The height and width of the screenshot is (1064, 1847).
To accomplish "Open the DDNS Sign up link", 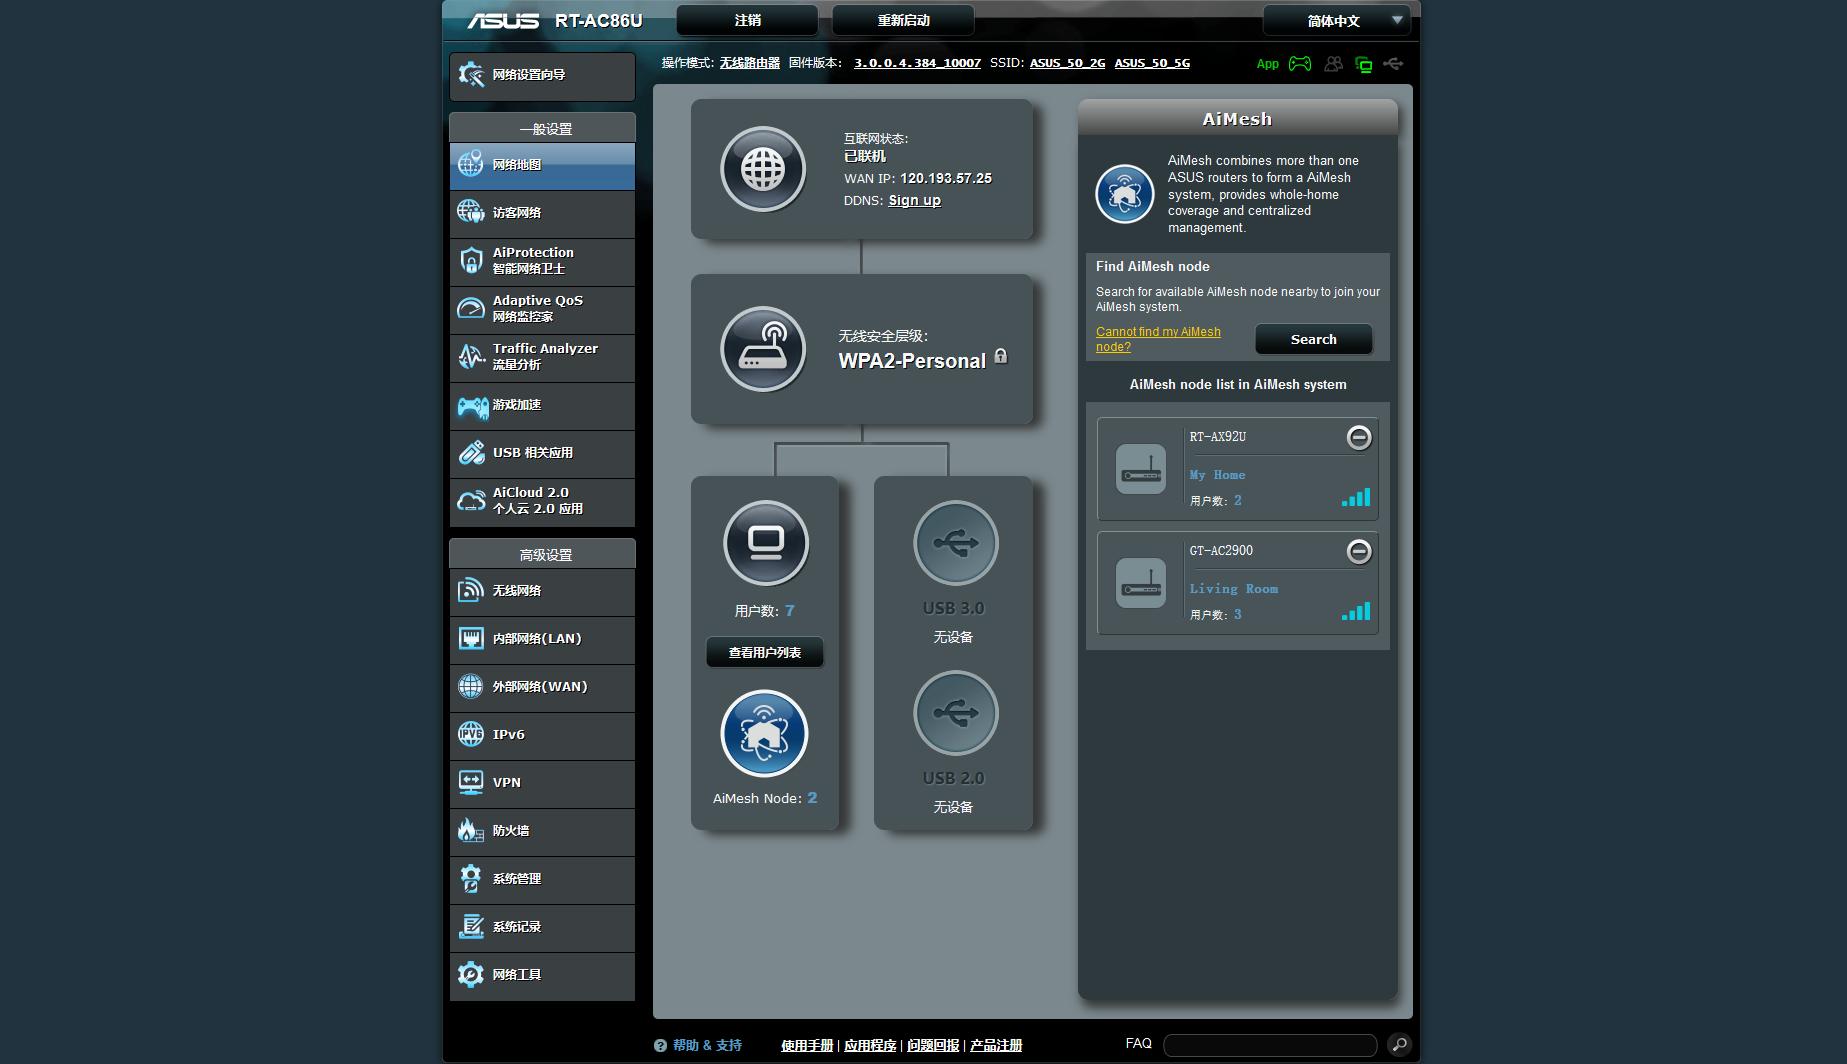I will pos(914,201).
